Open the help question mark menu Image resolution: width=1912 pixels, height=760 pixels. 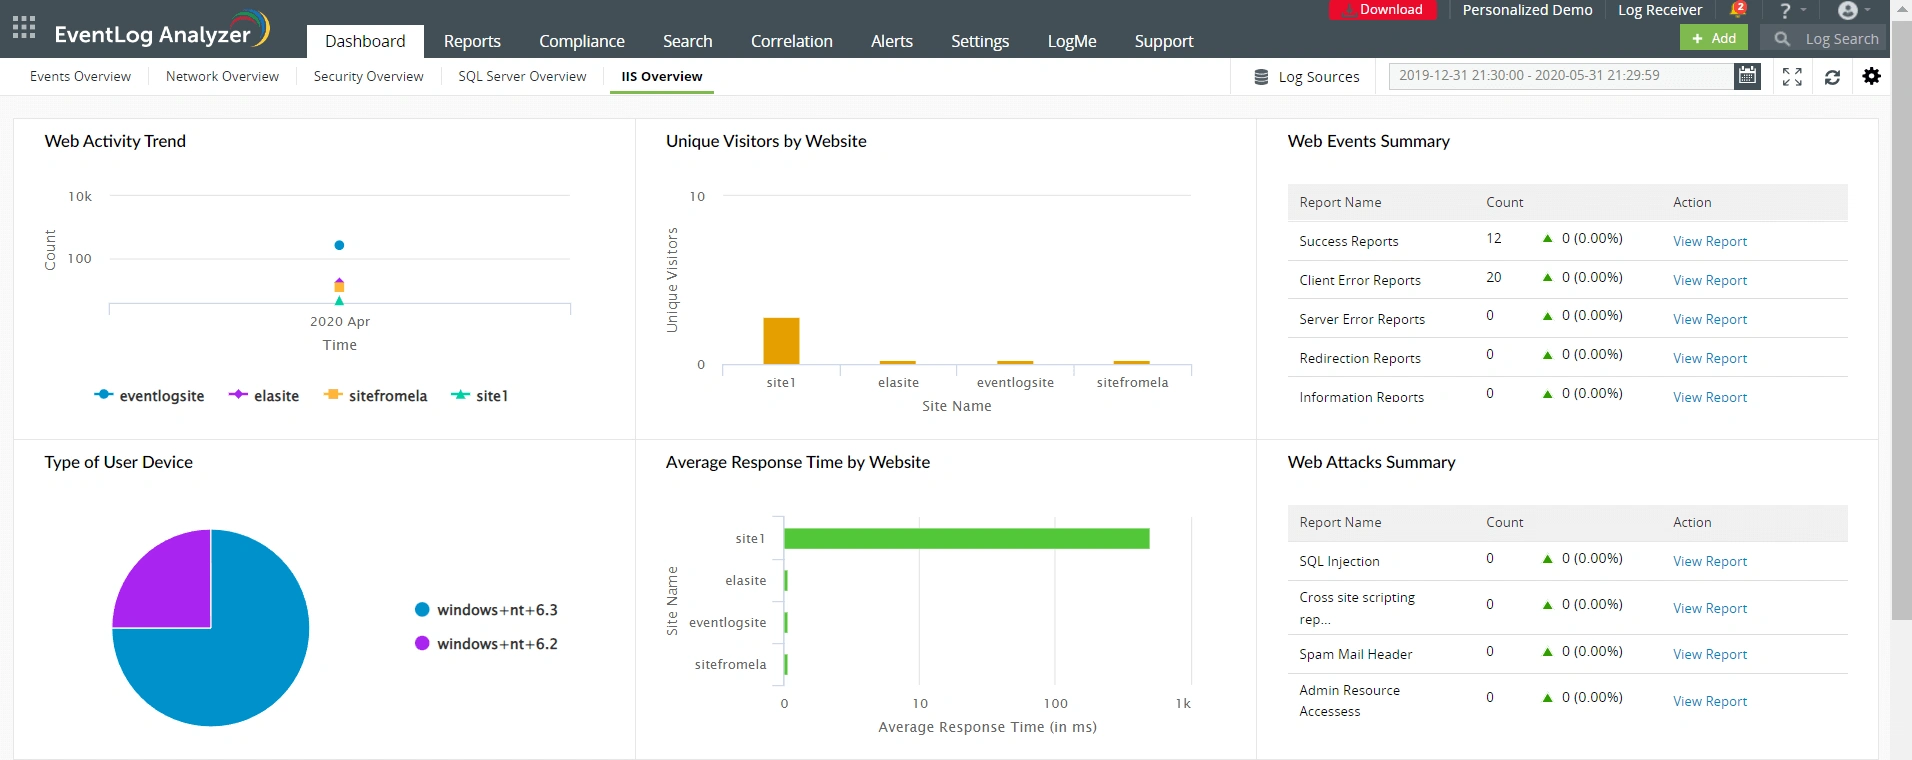[1785, 11]
